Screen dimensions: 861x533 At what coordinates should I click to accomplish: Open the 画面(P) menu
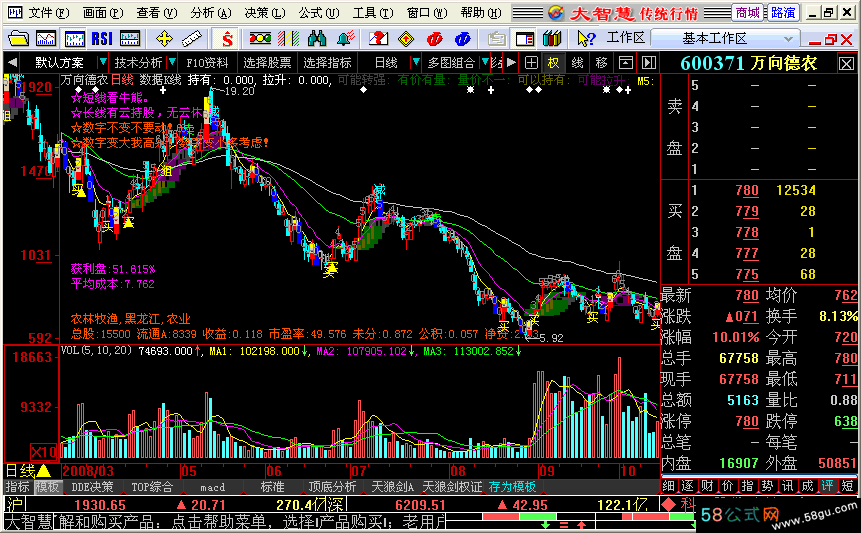pos(103,13)
